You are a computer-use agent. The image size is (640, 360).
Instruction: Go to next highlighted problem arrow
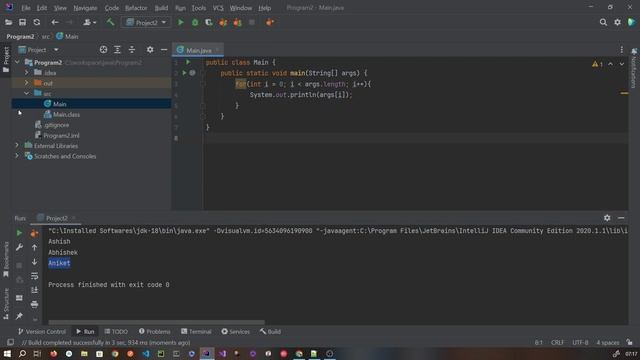[622, 64]
